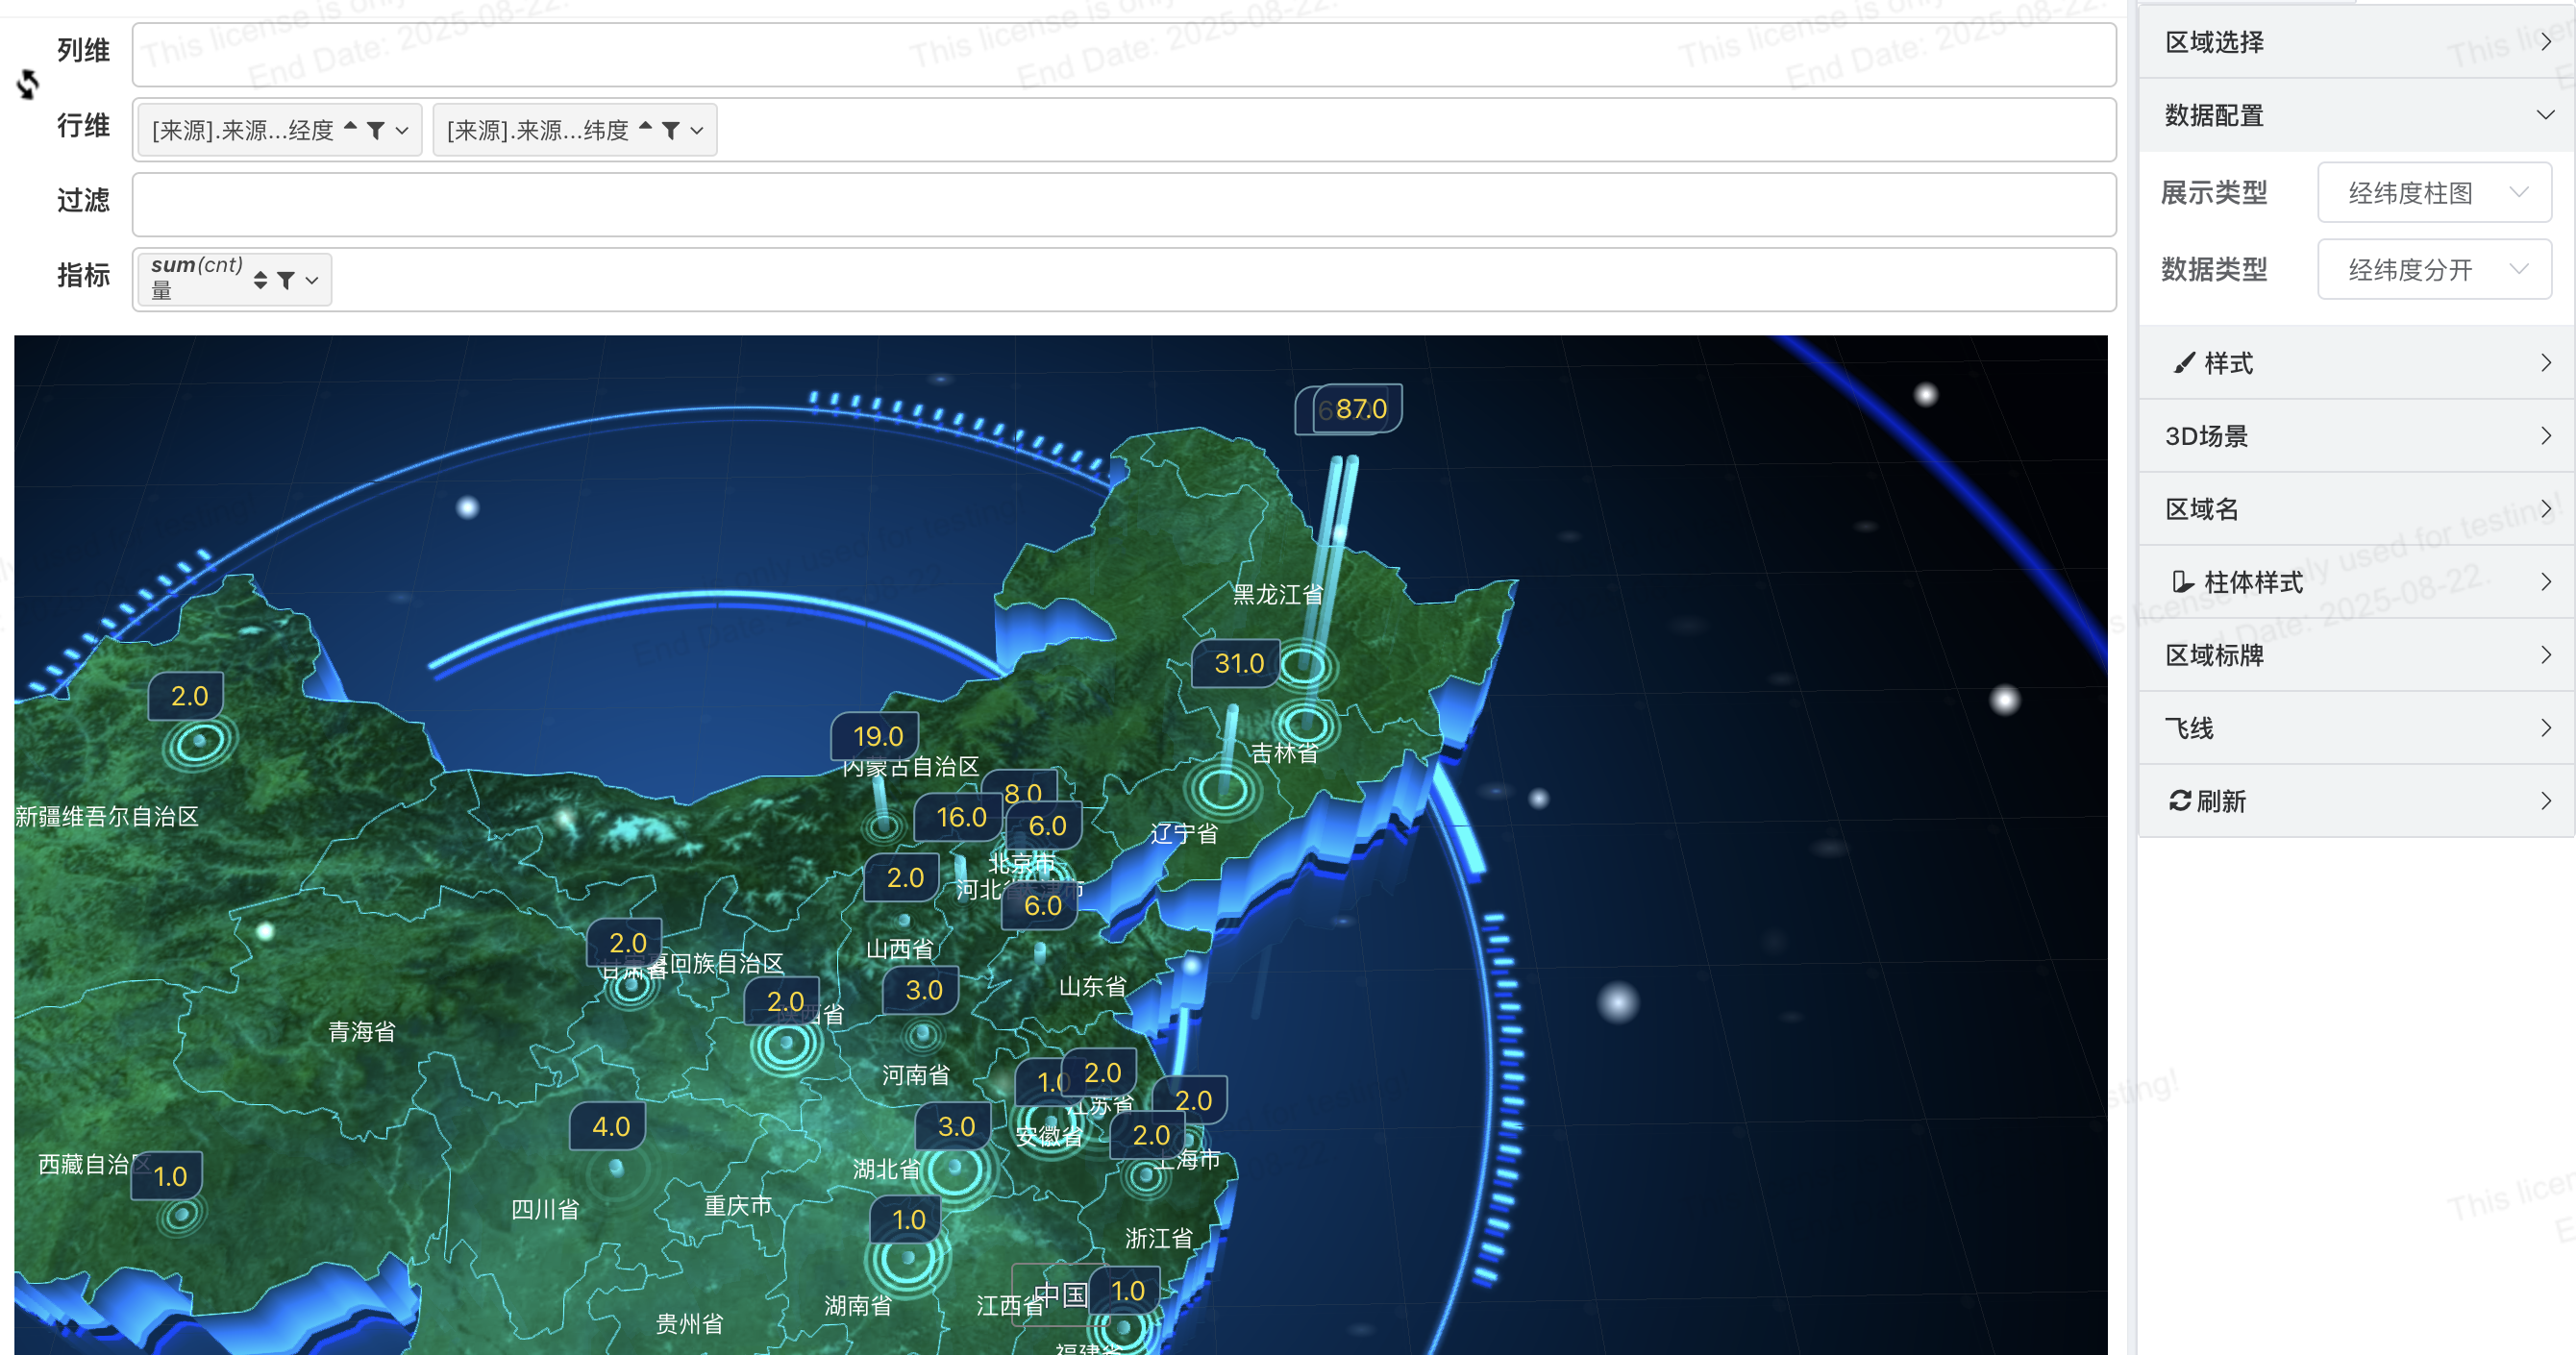Click the 重庆市 region label
The width and height of the screenshot is (2576, 1355).
738,1206
